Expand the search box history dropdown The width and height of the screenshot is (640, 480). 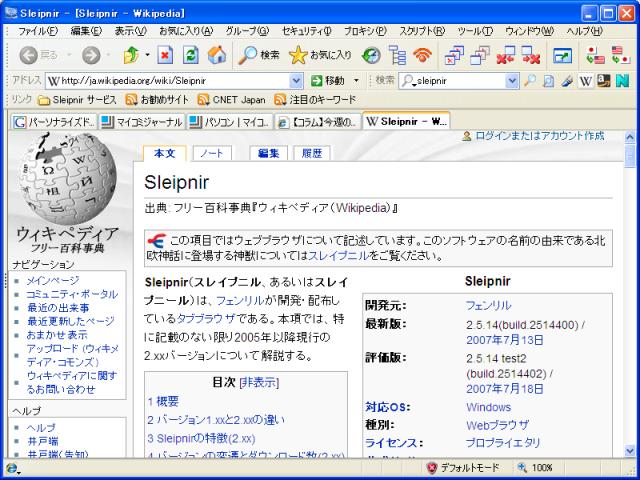pyautogui.click(x=512, y=81)
